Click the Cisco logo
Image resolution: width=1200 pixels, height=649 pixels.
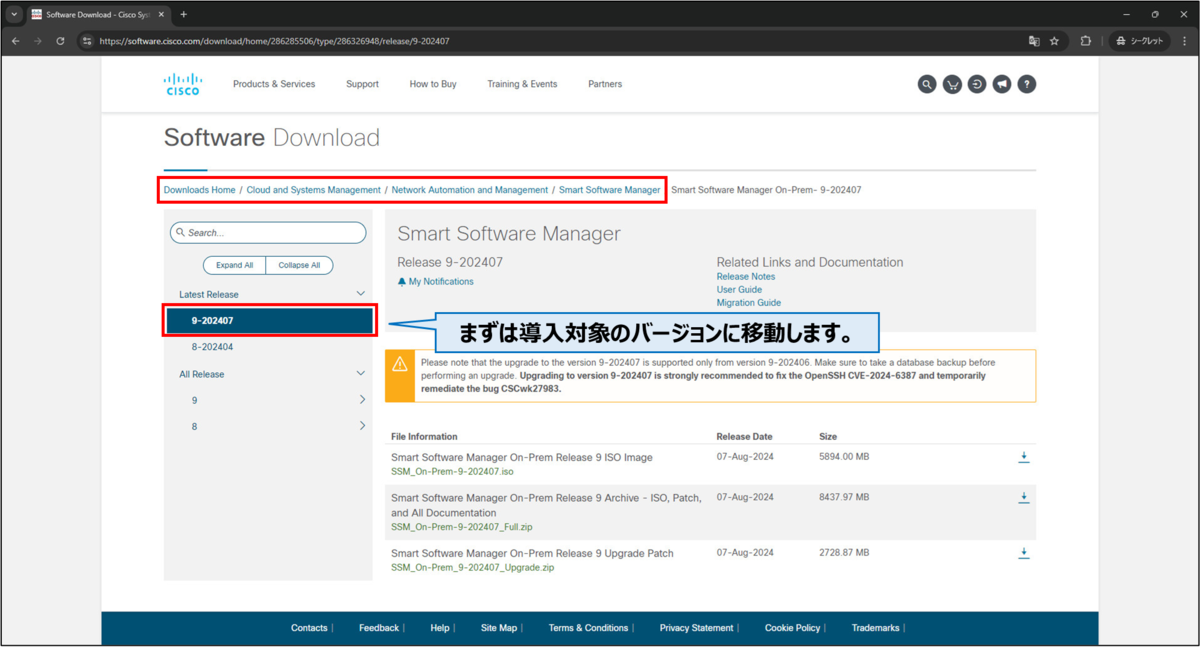pyautogui.click(x=182, y=84)
